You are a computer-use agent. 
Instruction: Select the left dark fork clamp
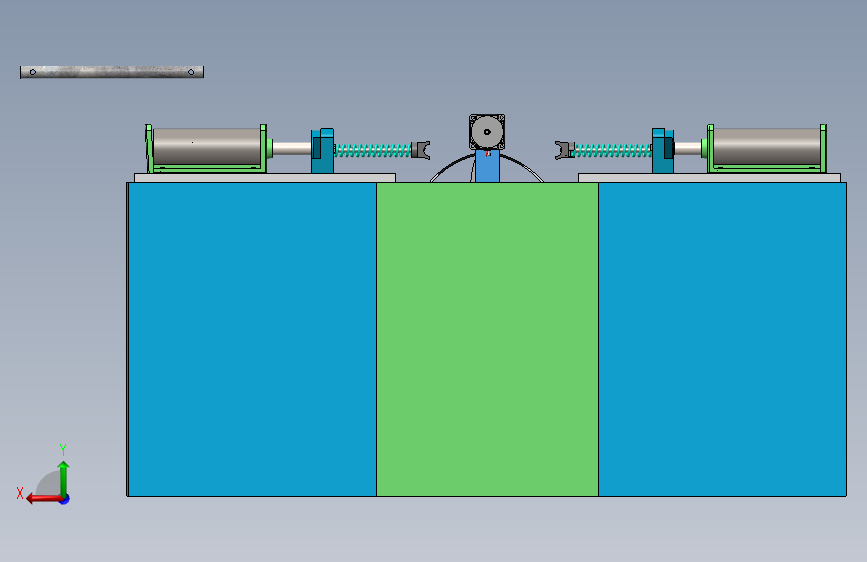pyautogui.click(x=421, y=150)
